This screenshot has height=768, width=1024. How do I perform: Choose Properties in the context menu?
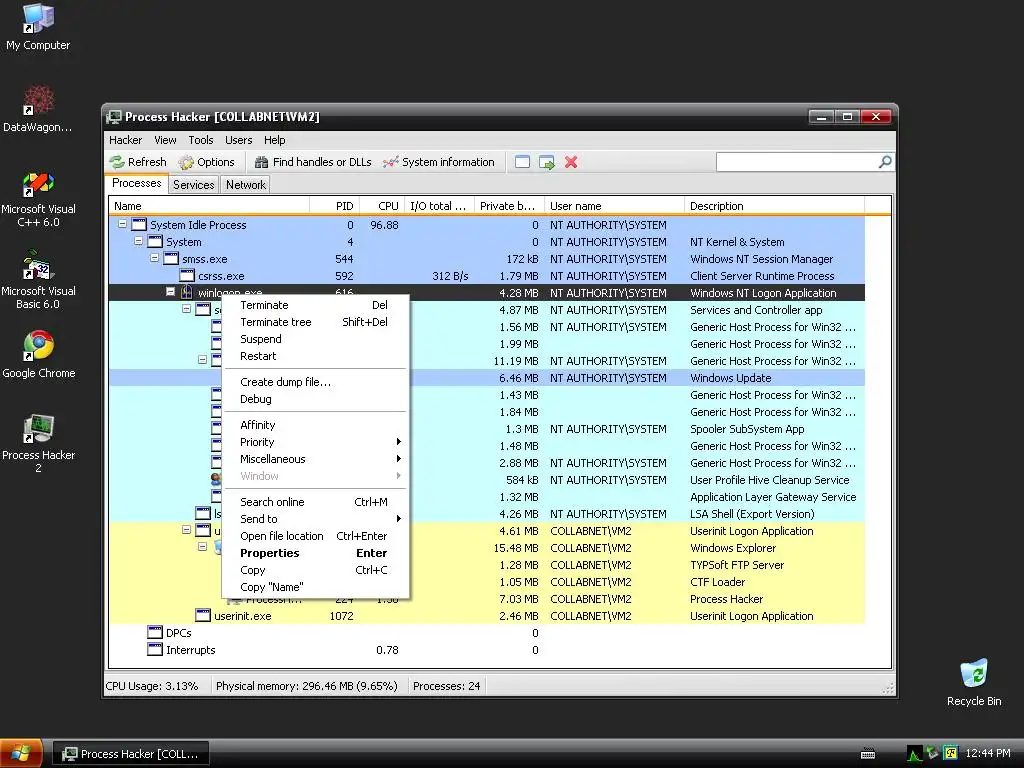point(315,553)
